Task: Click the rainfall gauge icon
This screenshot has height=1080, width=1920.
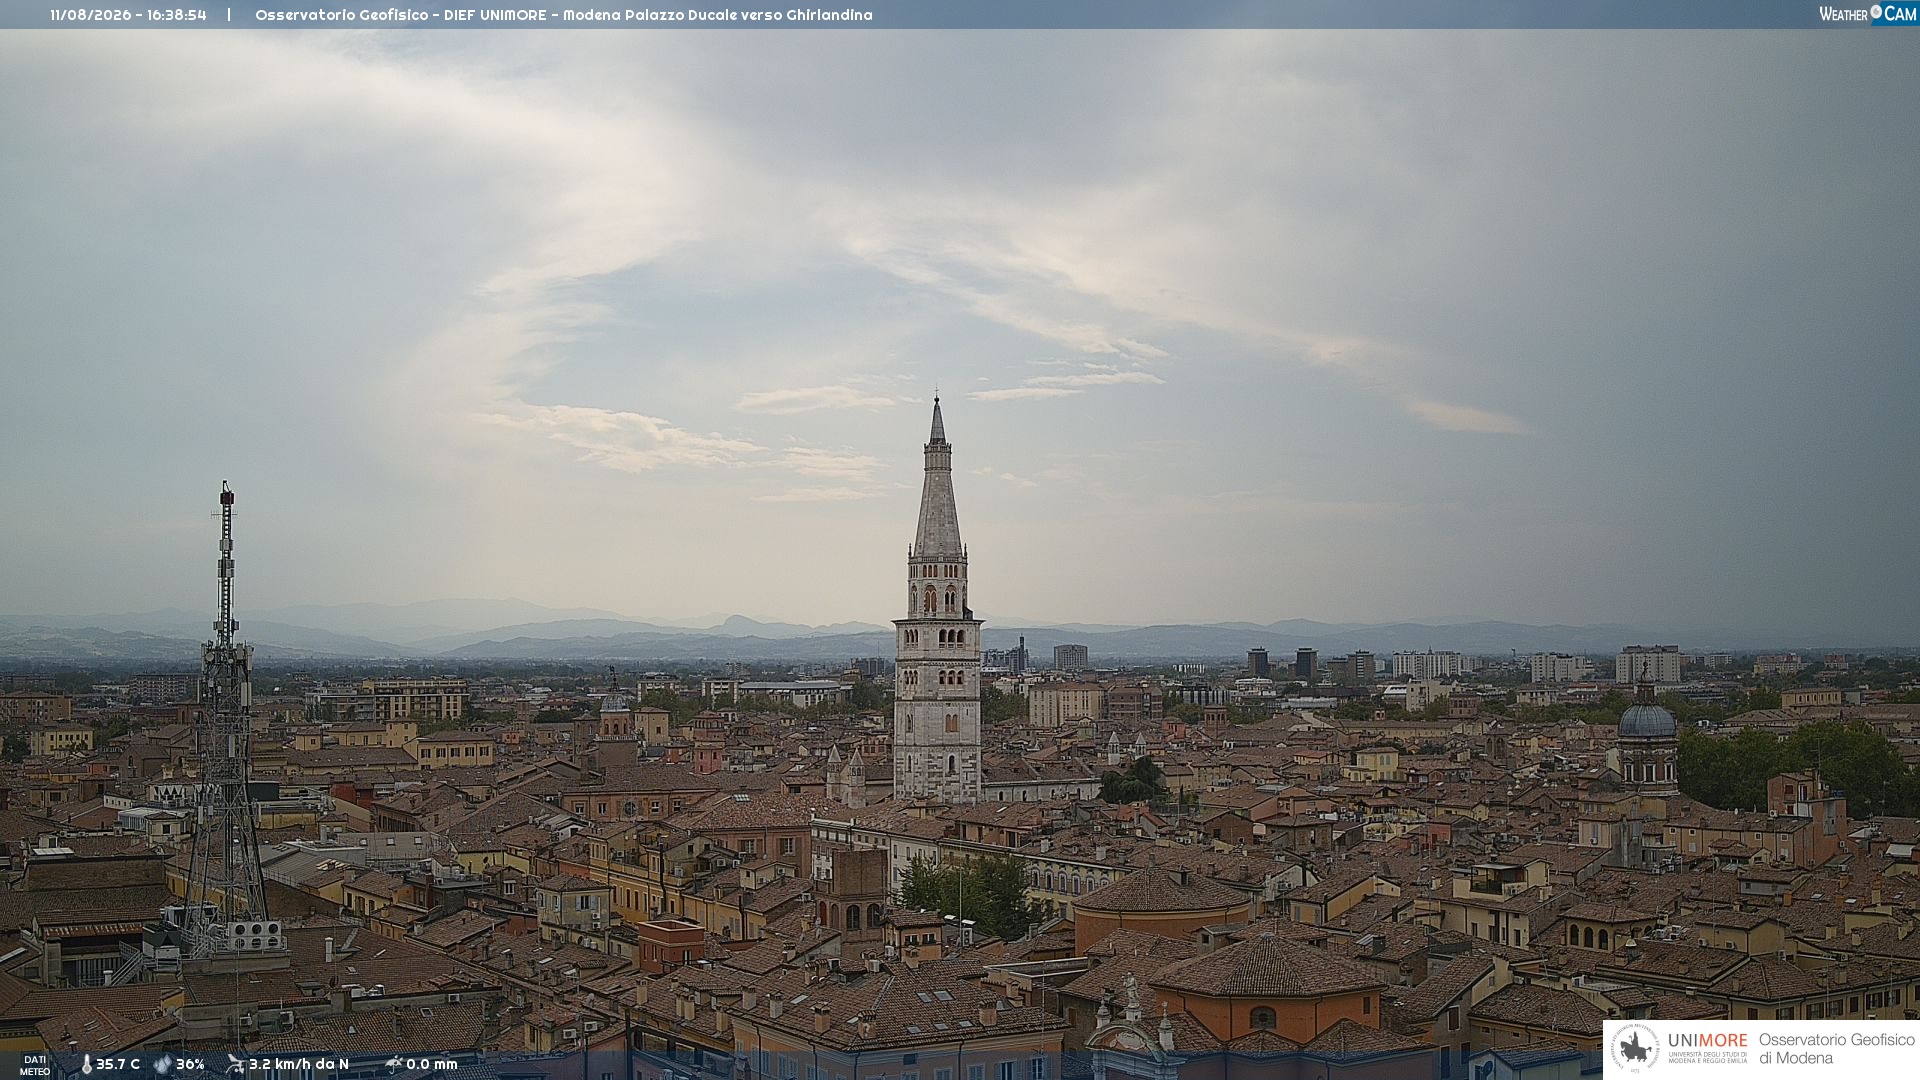Action: pyautogui.click(x=394, y=1064)
